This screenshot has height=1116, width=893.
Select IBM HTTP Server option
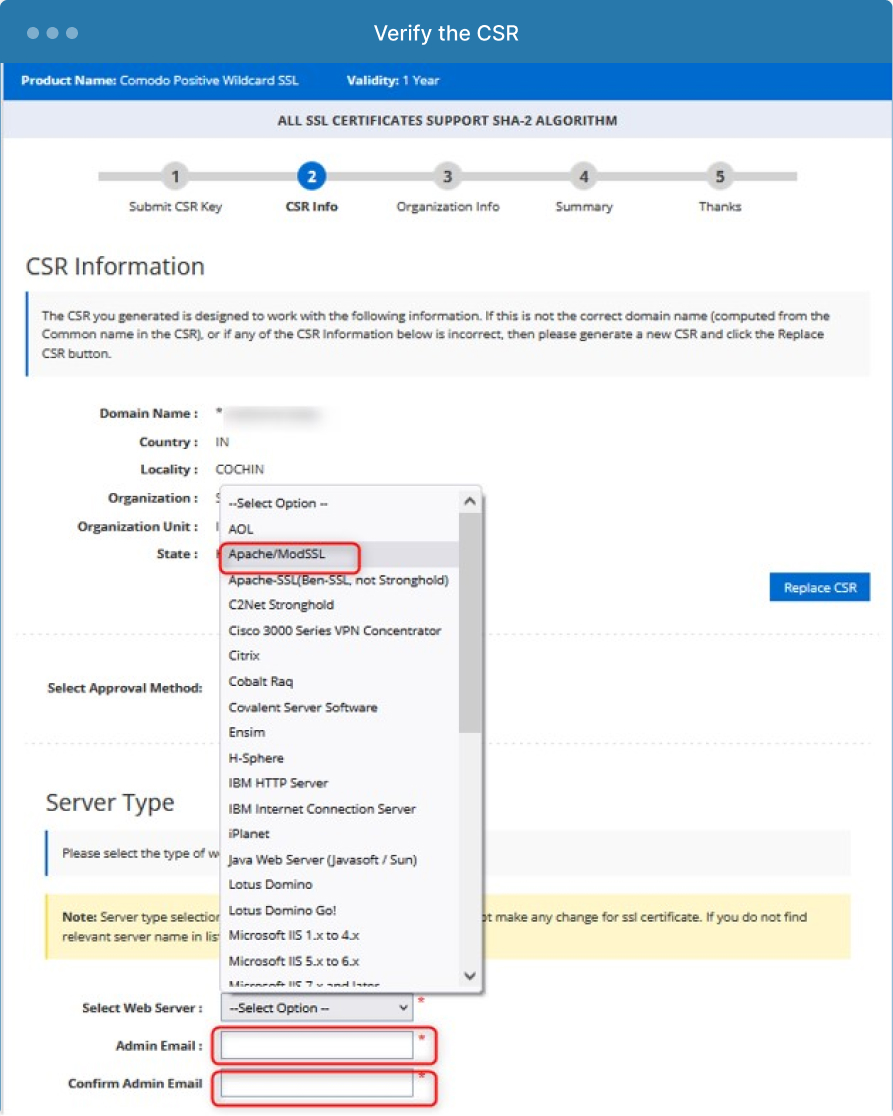tap(341, 783)
